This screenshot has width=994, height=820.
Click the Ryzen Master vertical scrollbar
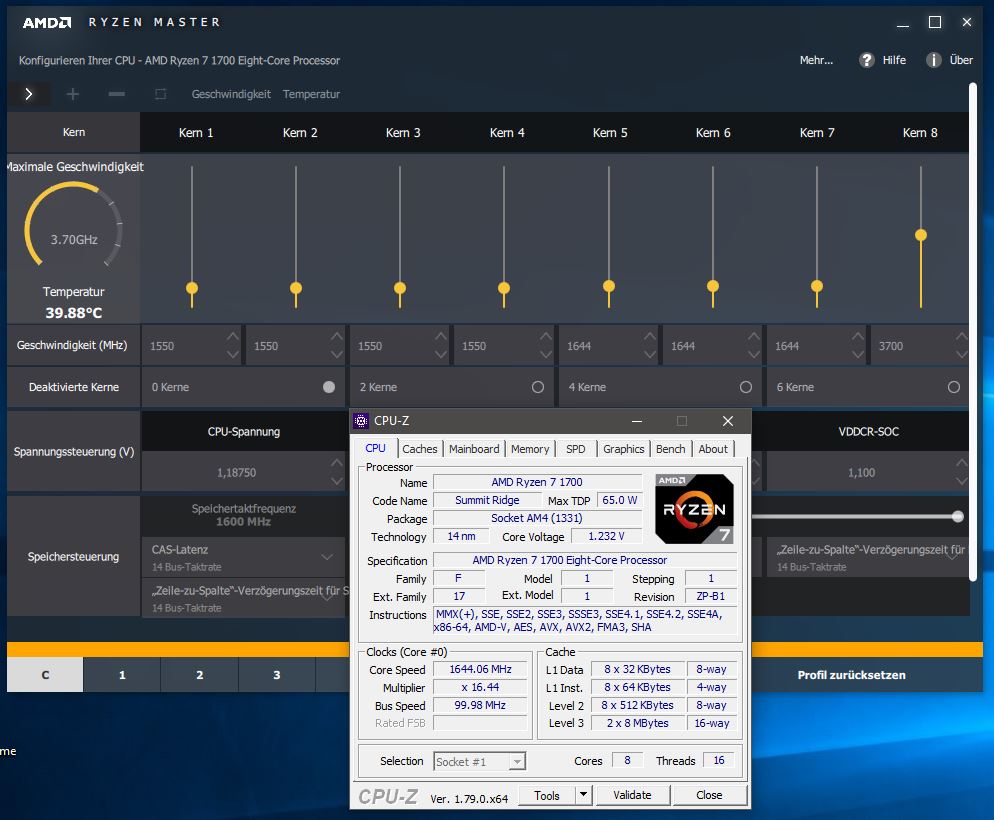(x=972, y=331)
